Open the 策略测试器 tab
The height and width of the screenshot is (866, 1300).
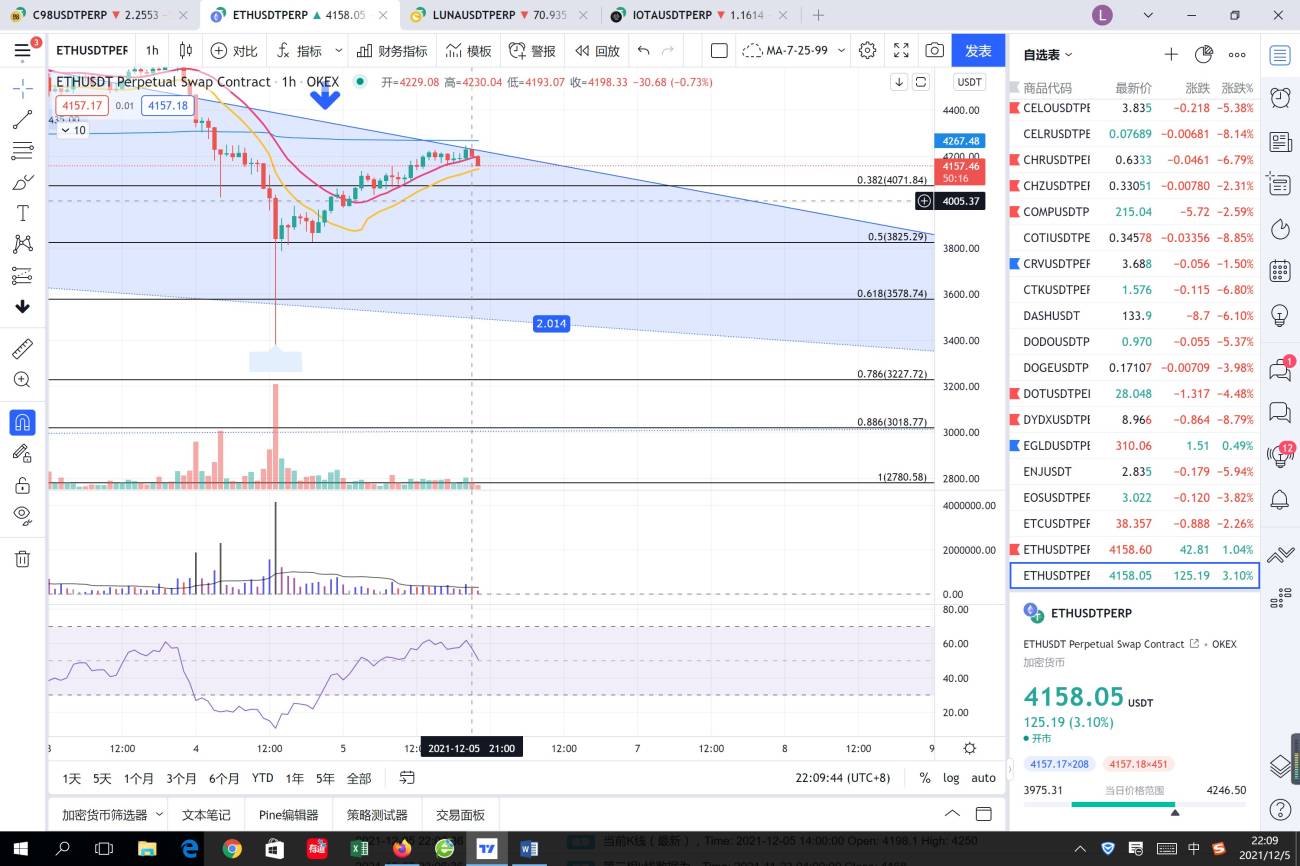tap(377, 815)
